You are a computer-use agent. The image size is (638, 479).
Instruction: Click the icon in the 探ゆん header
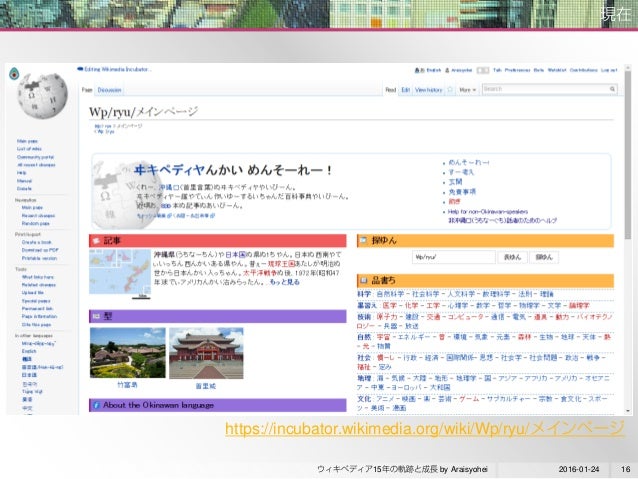click(364, 241)
